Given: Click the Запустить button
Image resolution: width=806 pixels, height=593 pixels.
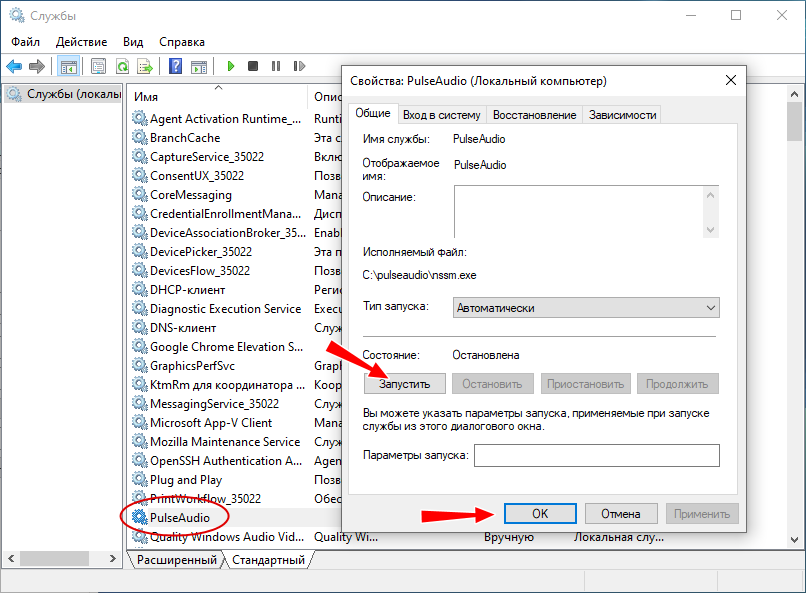Looking at the screenshot, I should coord(404,383).
